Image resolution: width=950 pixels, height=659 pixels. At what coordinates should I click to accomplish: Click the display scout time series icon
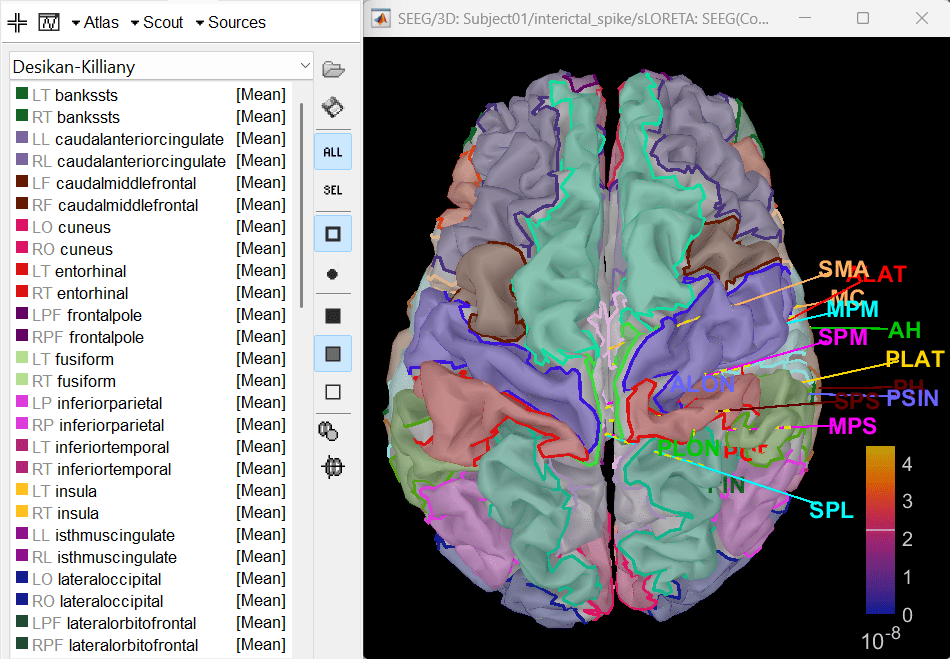(49, 22)
